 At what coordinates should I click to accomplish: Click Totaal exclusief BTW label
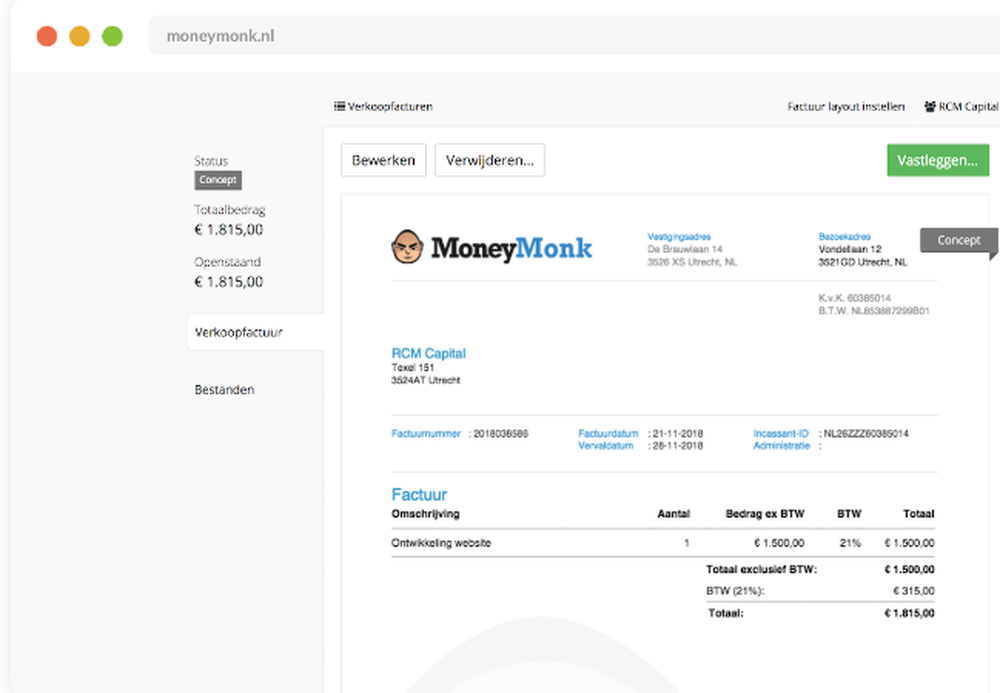pos(761,569)
